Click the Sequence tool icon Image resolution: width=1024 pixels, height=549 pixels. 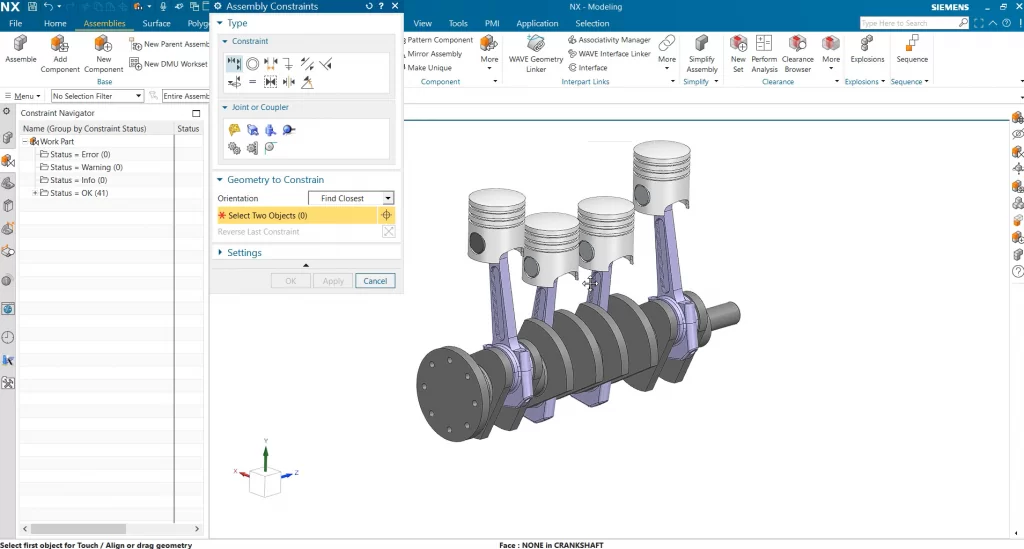coord(912,49)
